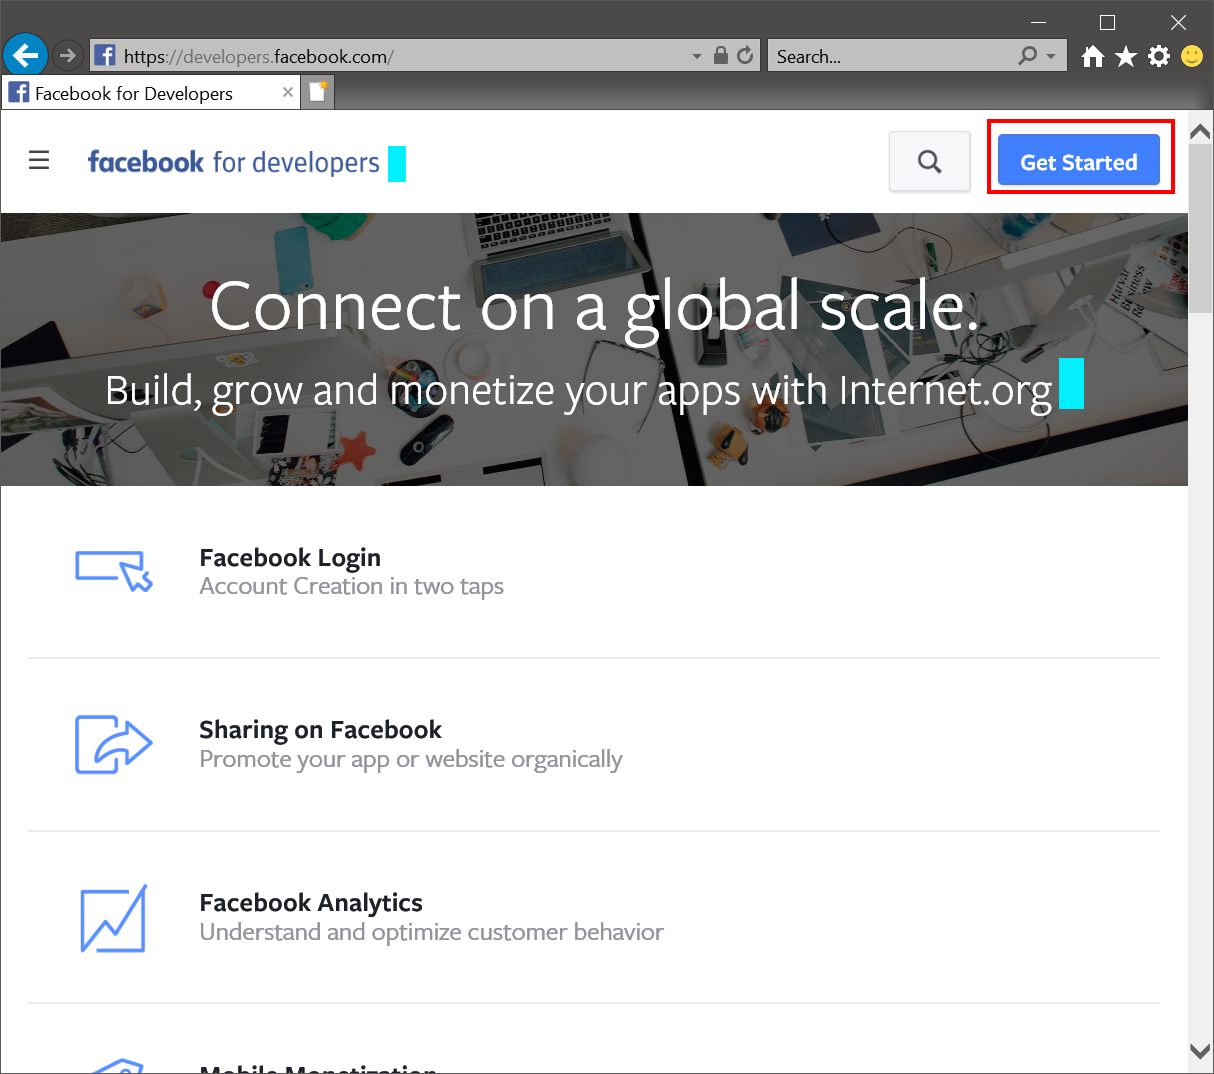
Task: Click the Get Started button
Action: pyautogui.click(x=1079, y=161)
